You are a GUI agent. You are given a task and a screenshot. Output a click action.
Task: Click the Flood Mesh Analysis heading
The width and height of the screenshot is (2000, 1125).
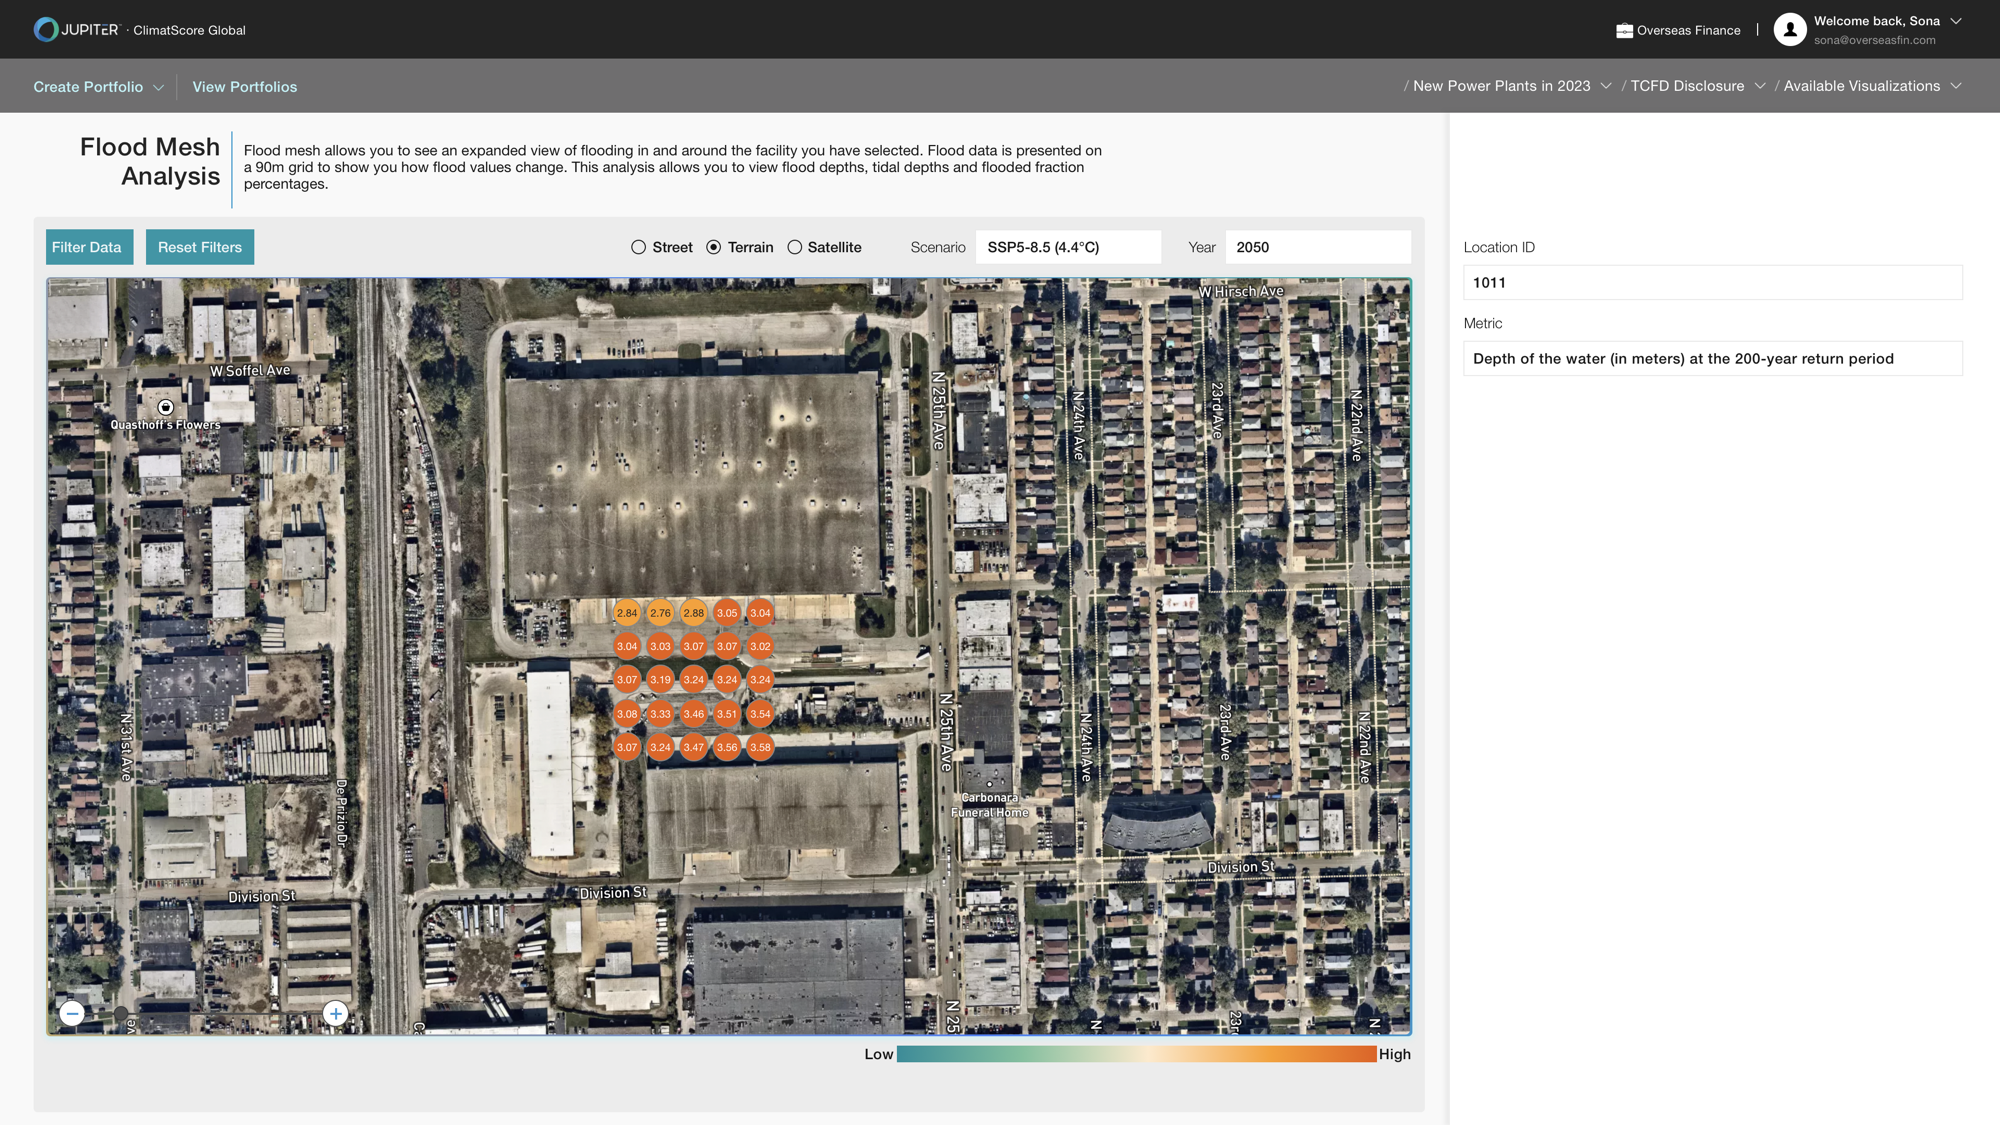[150, 161]
